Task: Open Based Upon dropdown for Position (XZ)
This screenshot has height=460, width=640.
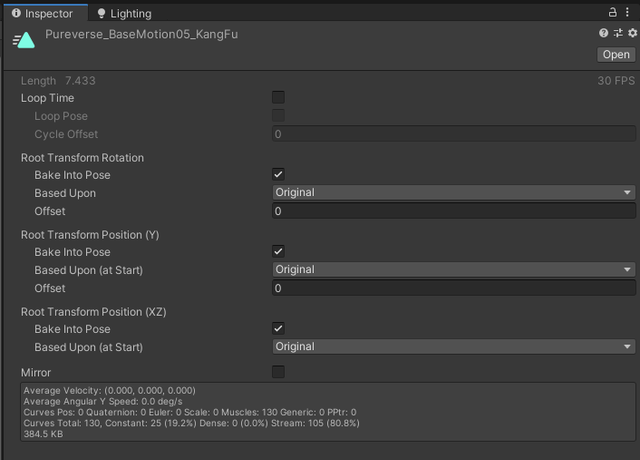Action: [454, 347]
